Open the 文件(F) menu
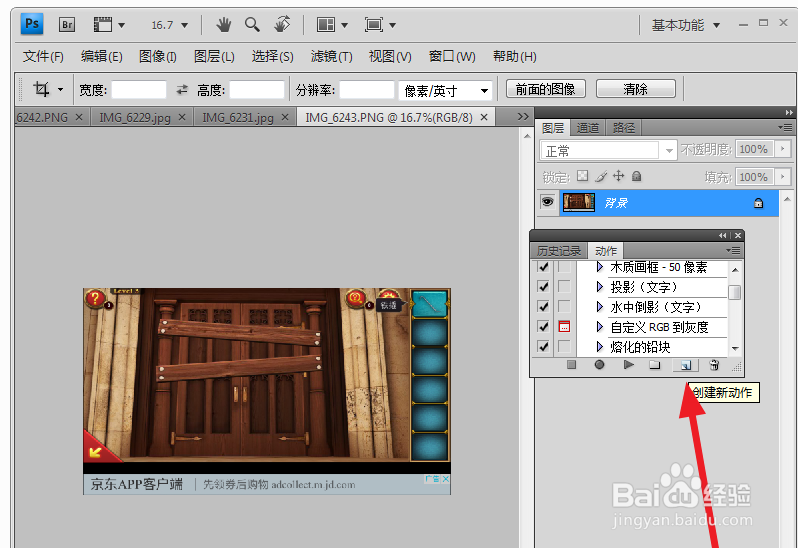Viewport: 798px width, 548px height. pos(43,56)
